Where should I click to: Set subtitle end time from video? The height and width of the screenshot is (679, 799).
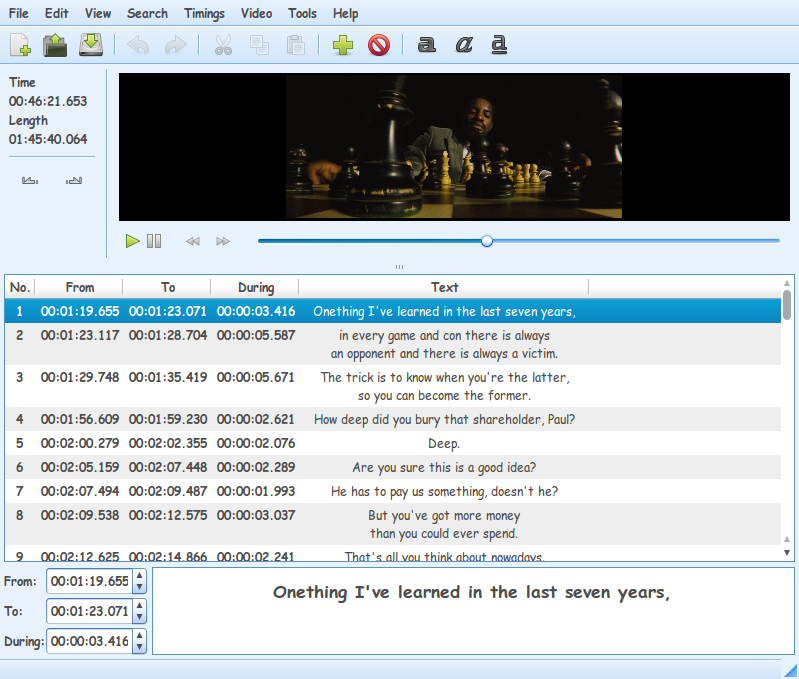pyautogui.click(x=74, y=180)
